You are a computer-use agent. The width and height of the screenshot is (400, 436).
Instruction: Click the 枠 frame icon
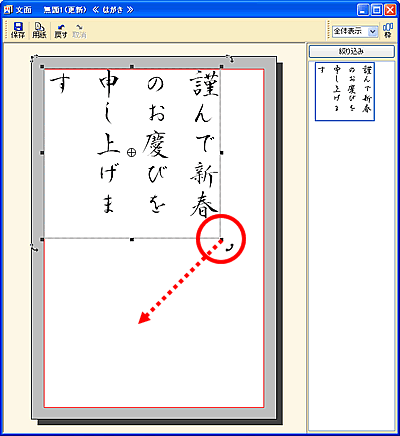[x=388, y=30]
